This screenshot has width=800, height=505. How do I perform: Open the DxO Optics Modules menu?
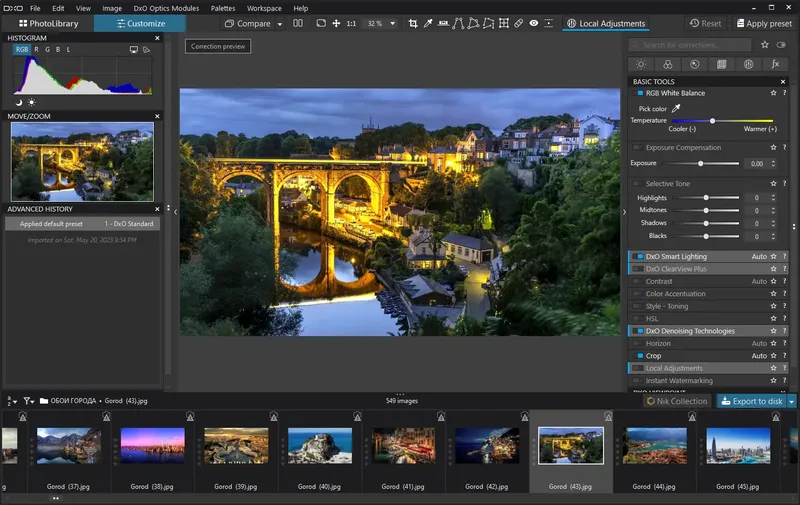pos(167,8)
